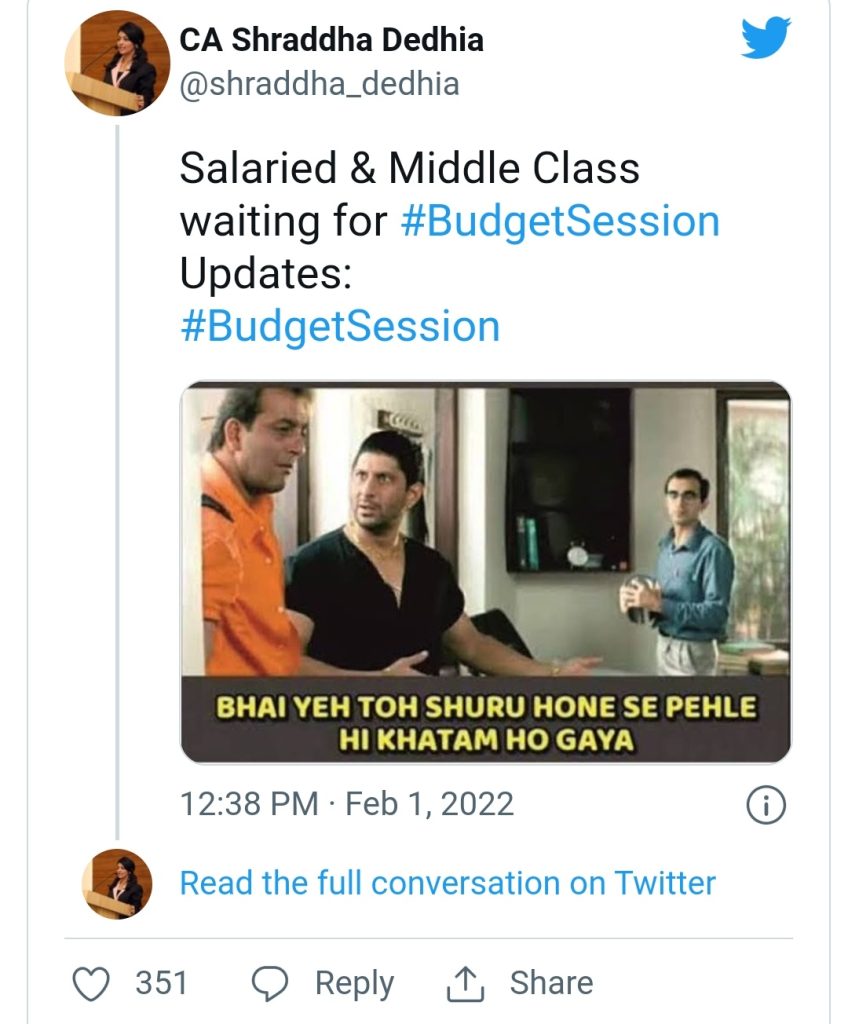Open the first #BudgetSession hashtag after 'waiting for'
848x1024 pixels.
coord(560,221)
